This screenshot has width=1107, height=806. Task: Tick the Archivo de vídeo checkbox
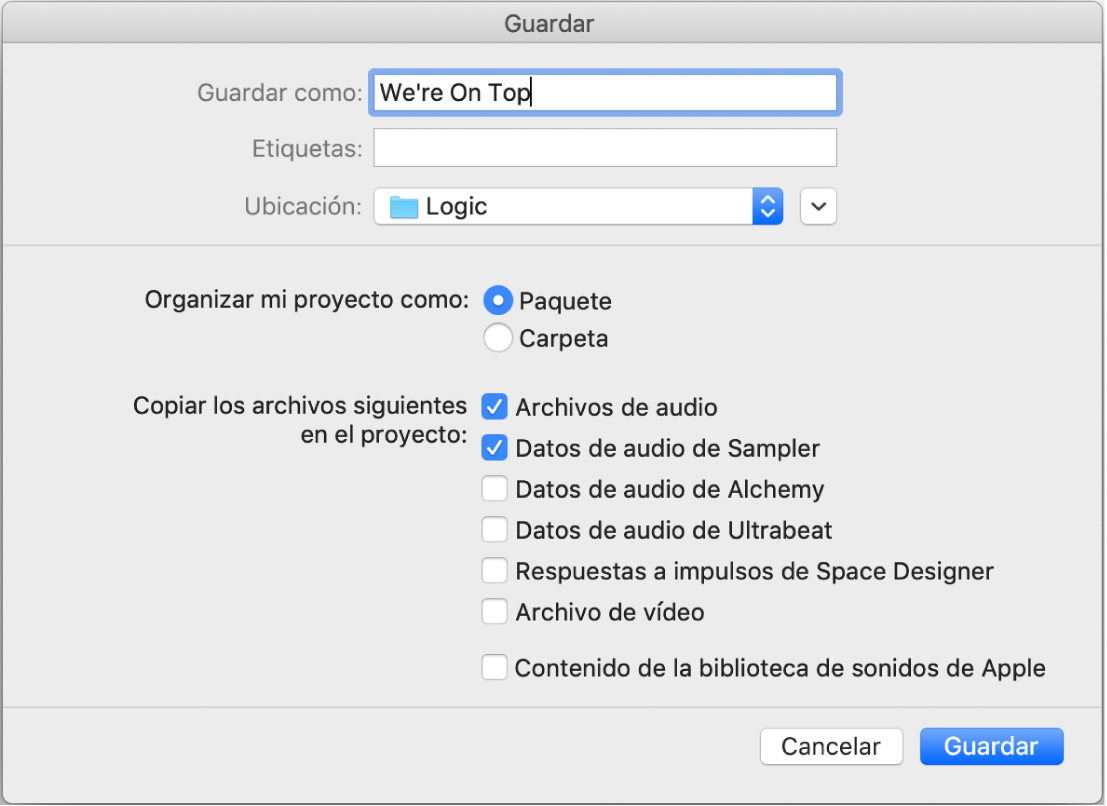[x=495, y=612]
